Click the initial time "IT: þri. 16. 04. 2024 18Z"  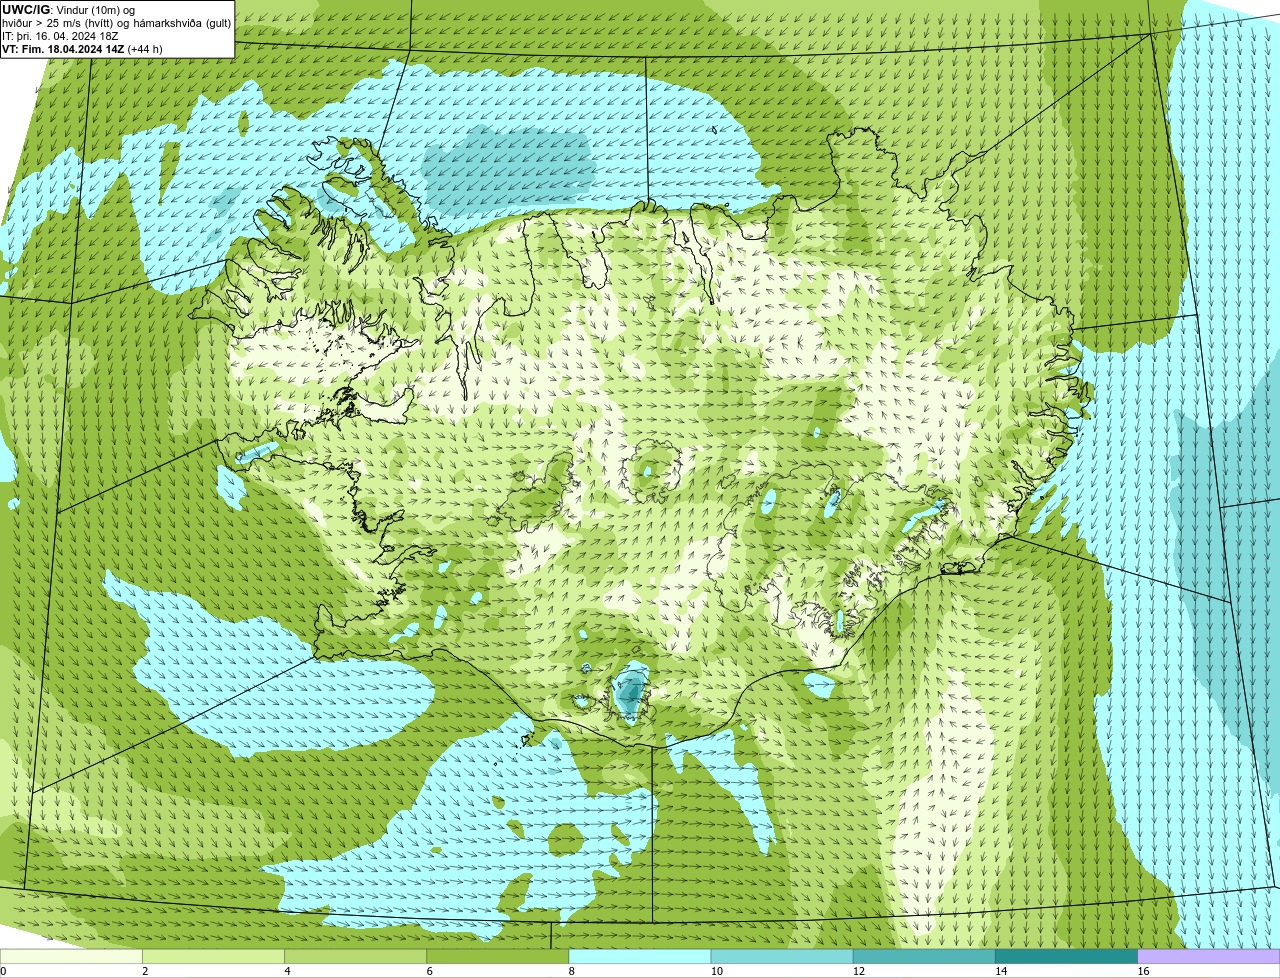60,35
